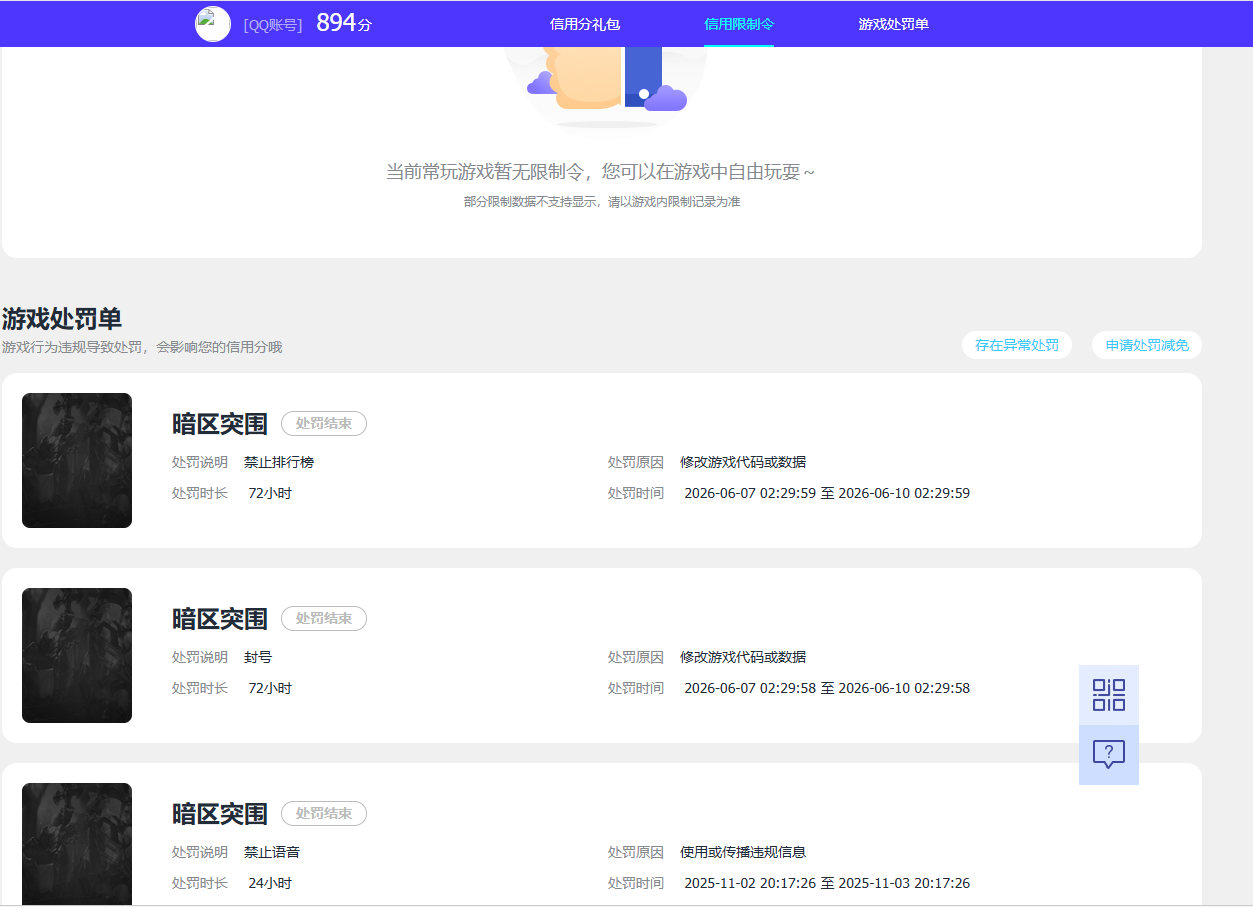Screen dimensions: 1253x908
Task: Select the 禁止语音 penalty description
Action: [x=272, y=852]
